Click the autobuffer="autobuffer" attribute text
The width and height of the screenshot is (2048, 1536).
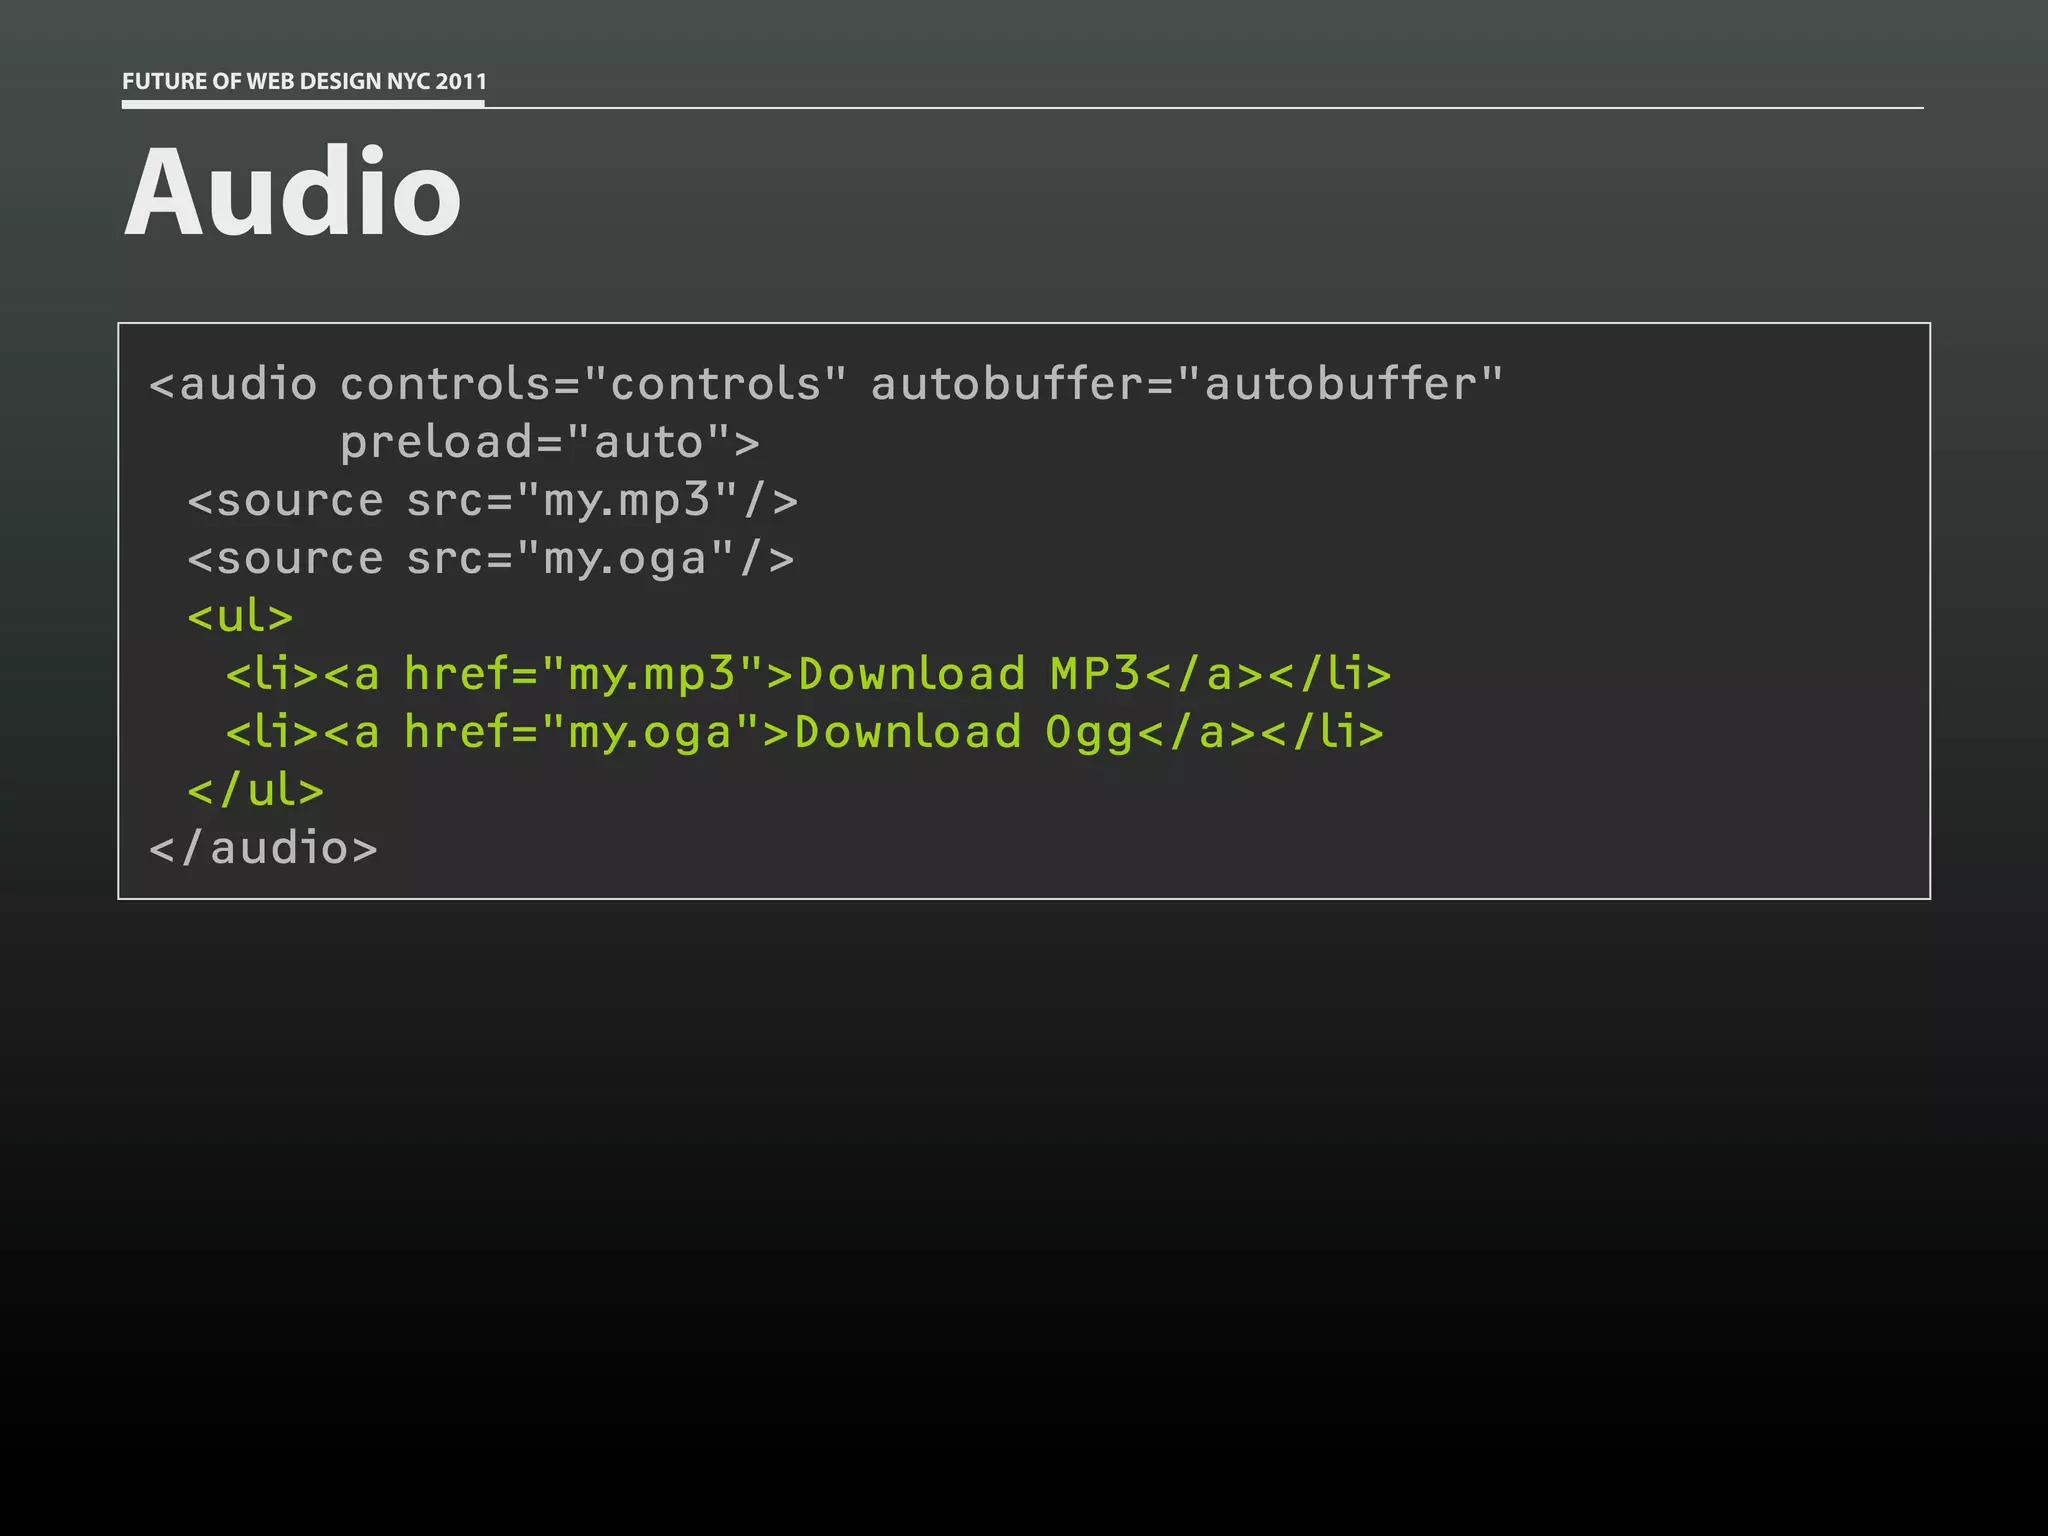tap(1186, 384)
